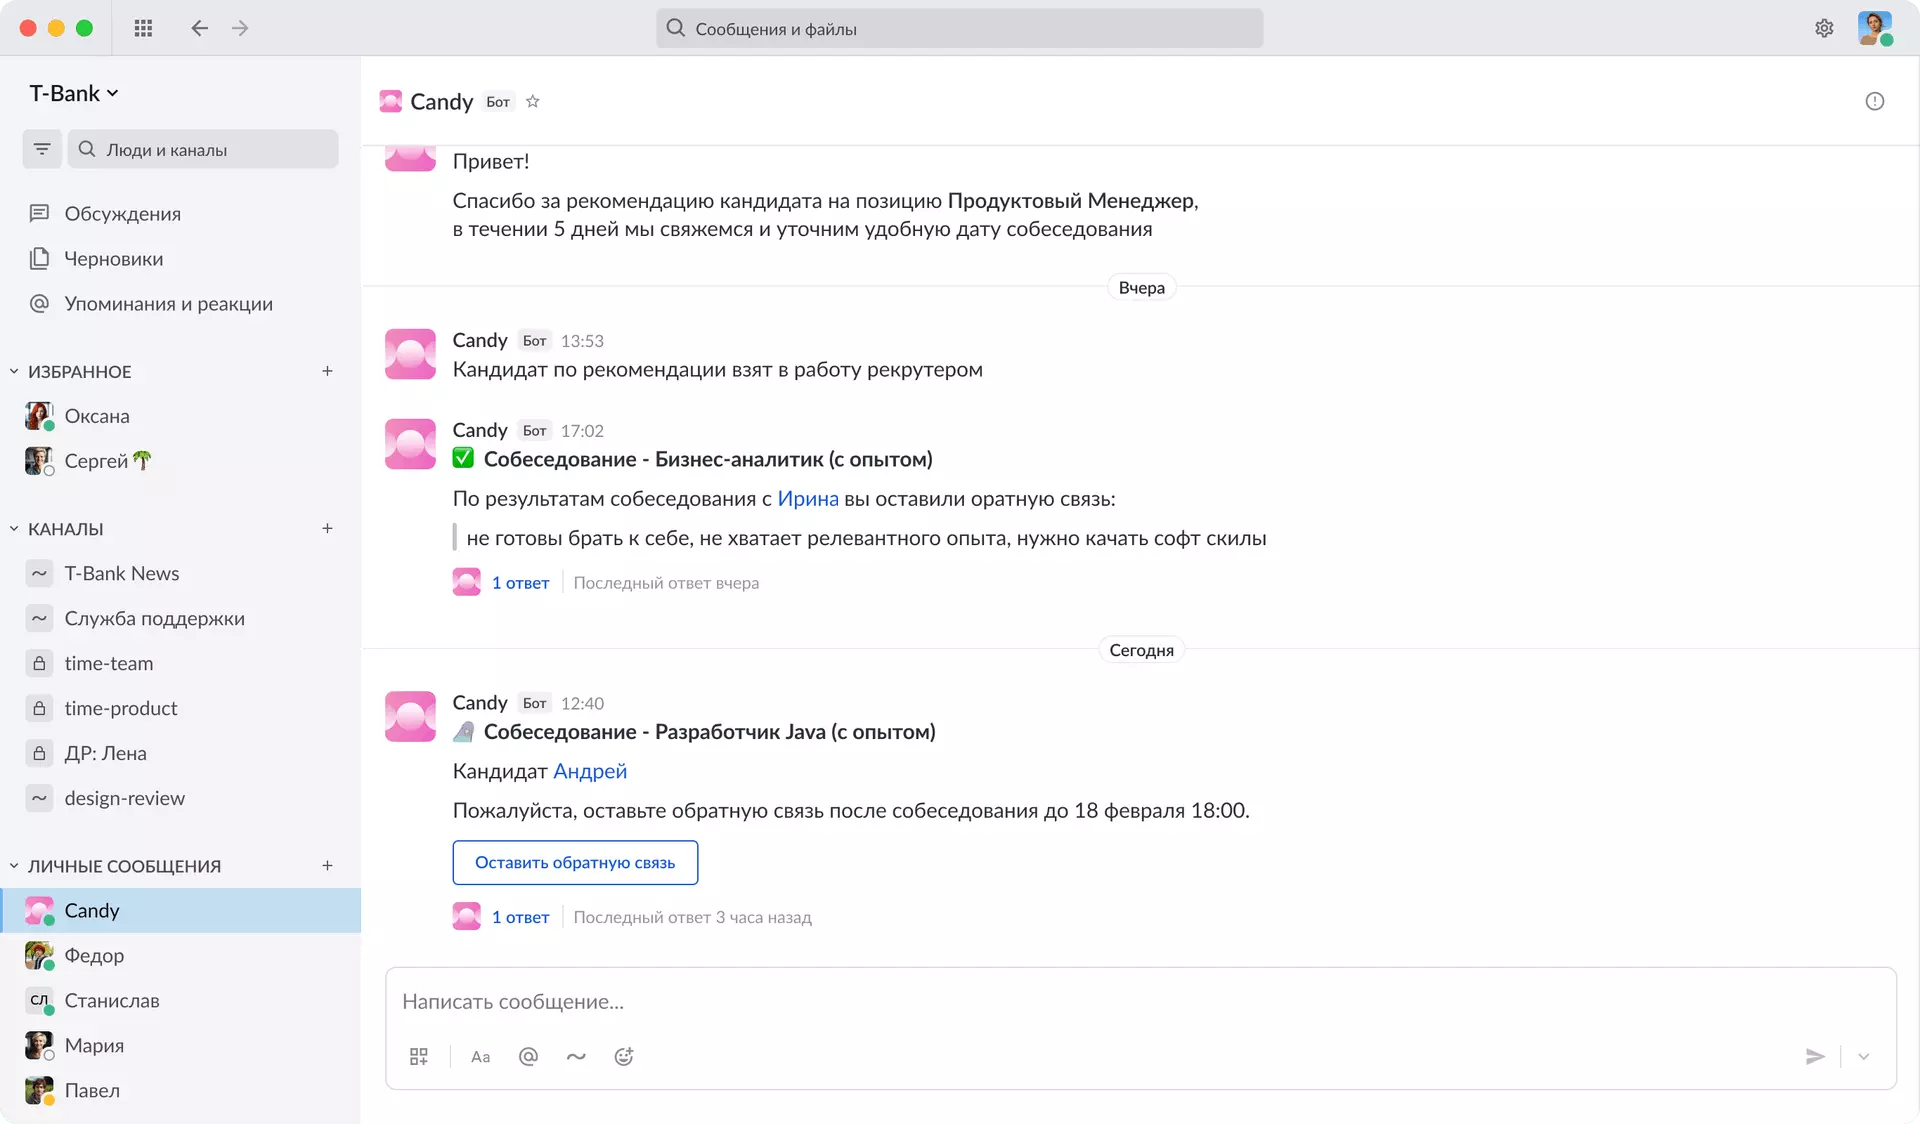
Task: Star the Candy chat as favorite
Action: (533, 101)
